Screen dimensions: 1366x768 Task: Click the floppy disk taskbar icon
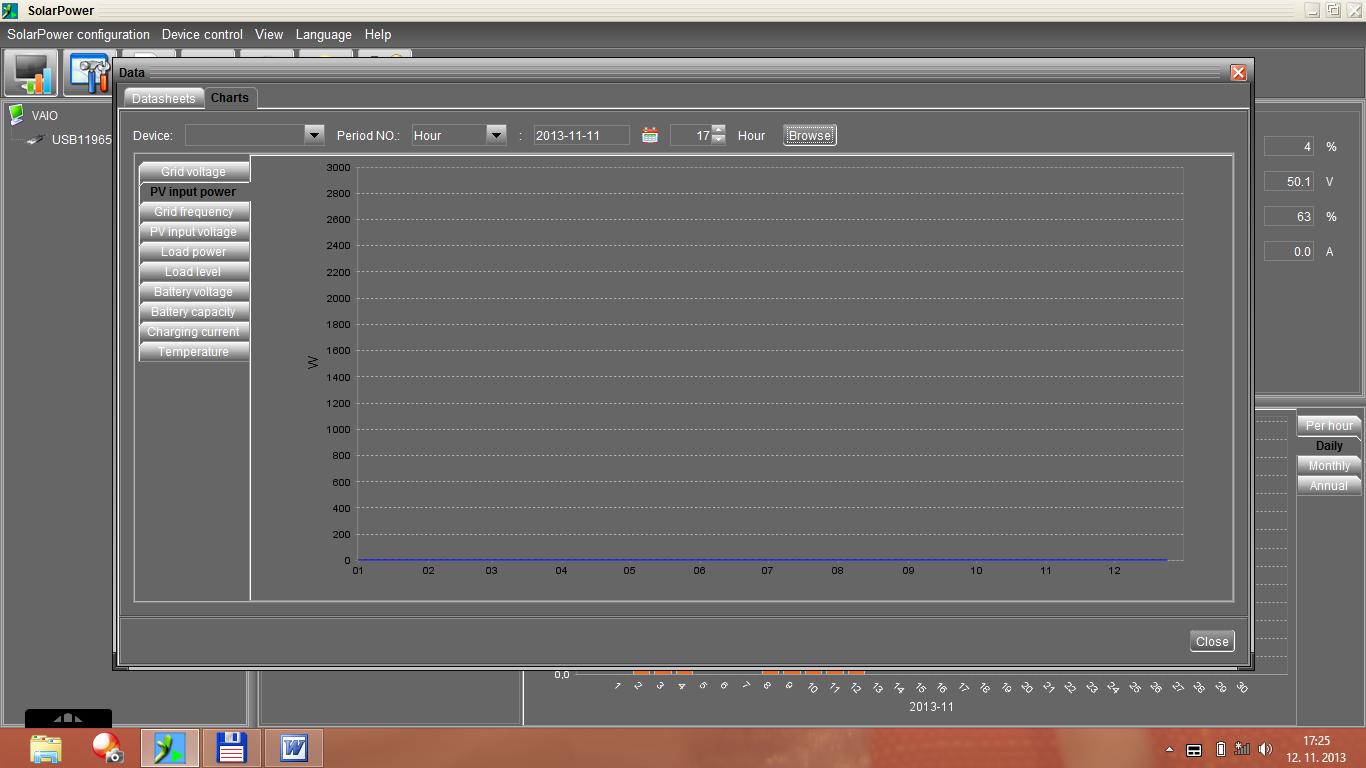pyautogui.click(x=231, y=747)
